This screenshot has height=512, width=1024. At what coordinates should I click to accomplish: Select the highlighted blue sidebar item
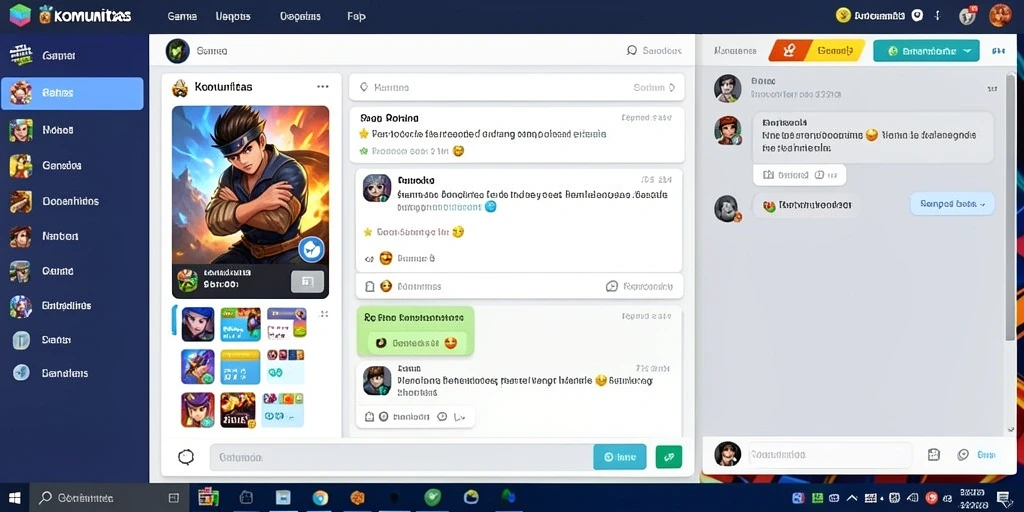coord(72,93)
